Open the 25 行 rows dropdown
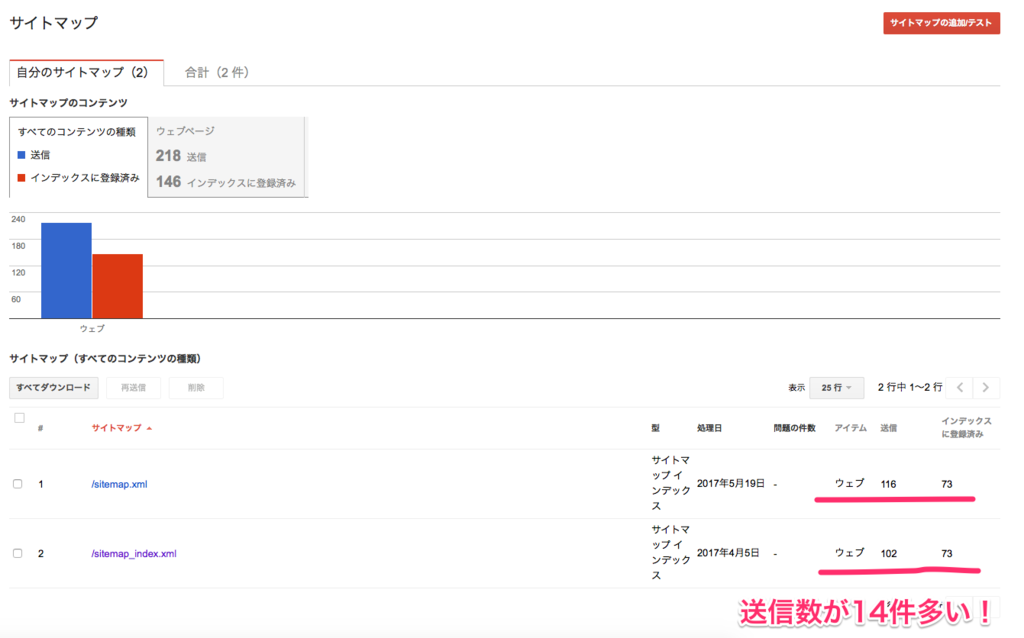This screenshot has height=638, width=1024. (837, 387)
